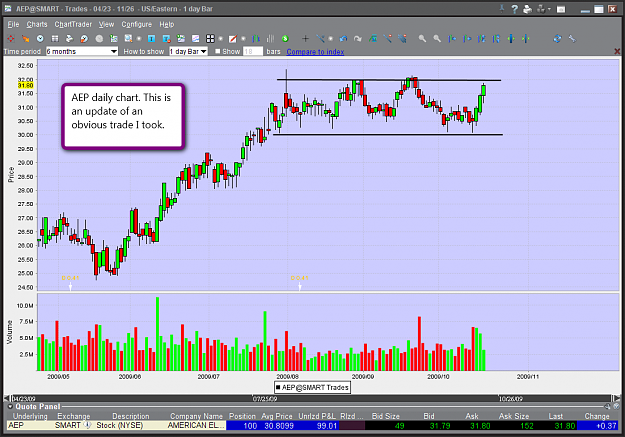Click the first magnifier zoom icon

(423, 39)
